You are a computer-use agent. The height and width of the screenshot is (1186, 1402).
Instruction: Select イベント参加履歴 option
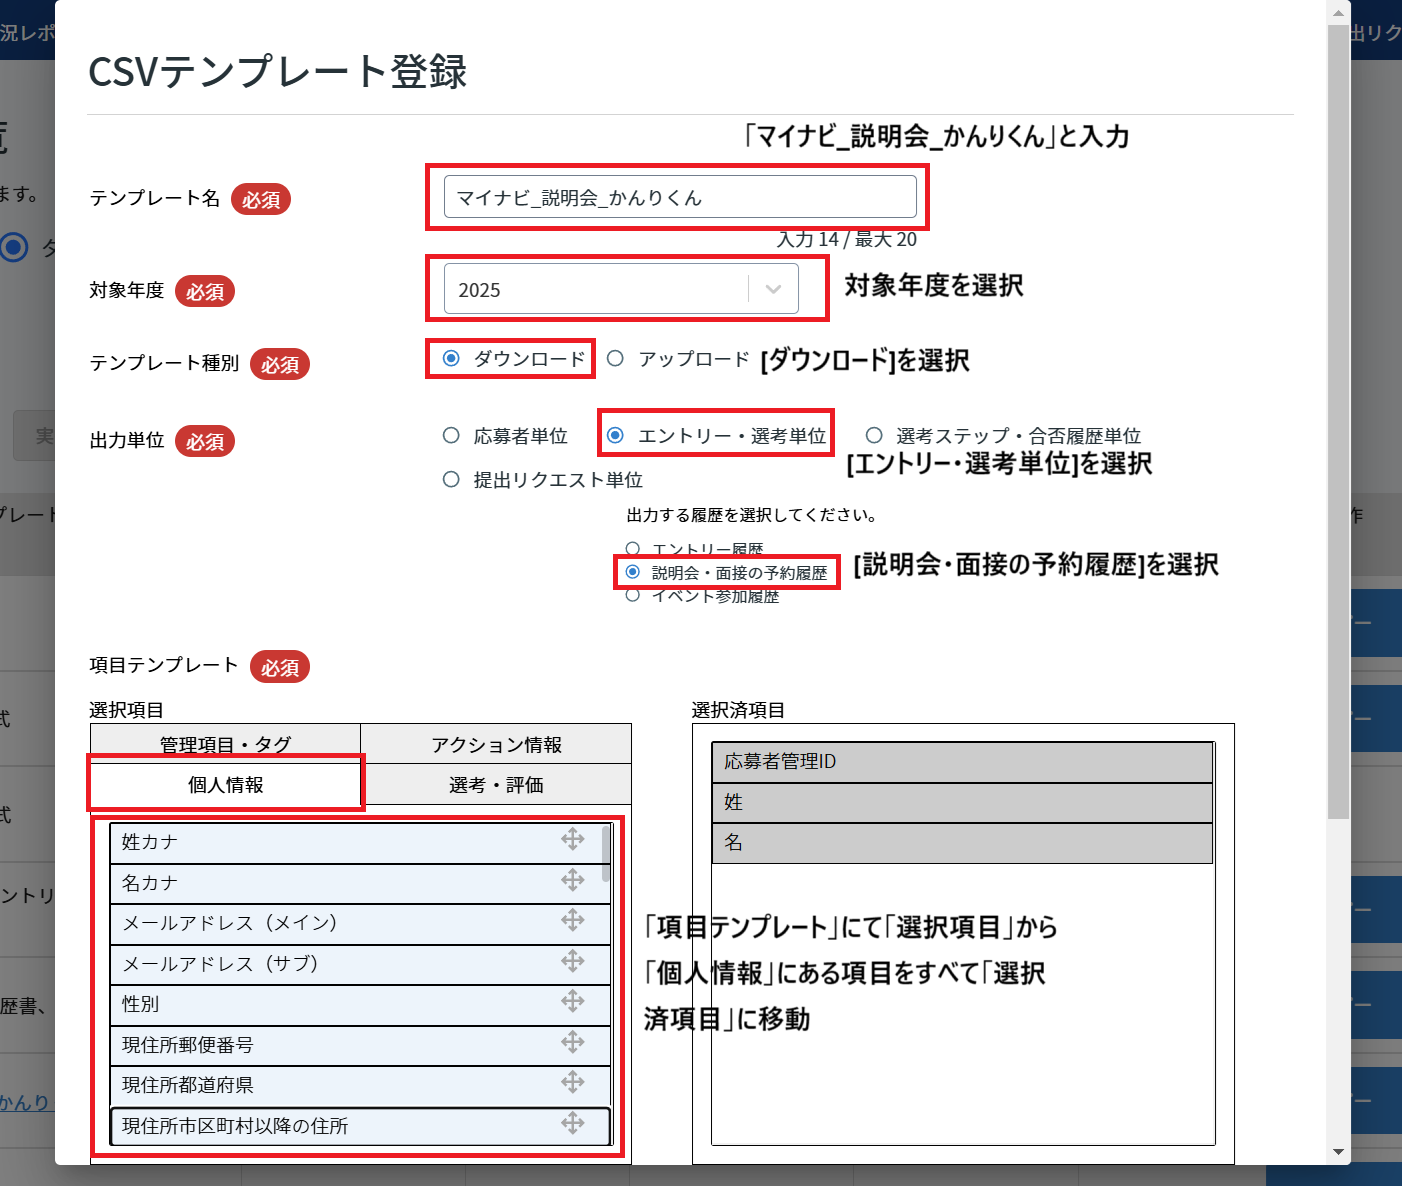632,594
